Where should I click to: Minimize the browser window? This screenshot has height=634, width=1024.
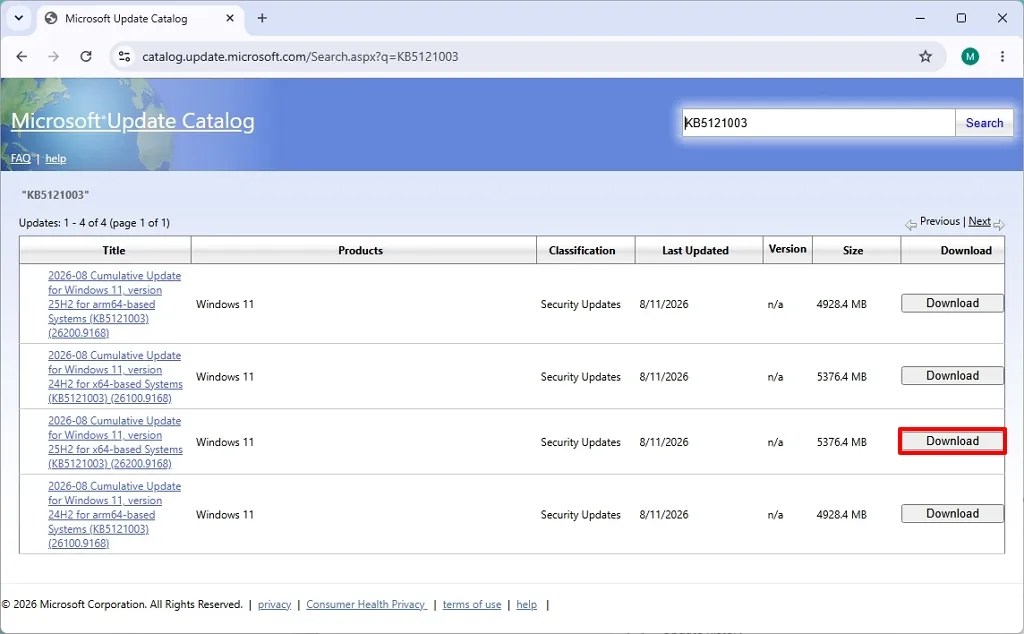tap(920, 18)
